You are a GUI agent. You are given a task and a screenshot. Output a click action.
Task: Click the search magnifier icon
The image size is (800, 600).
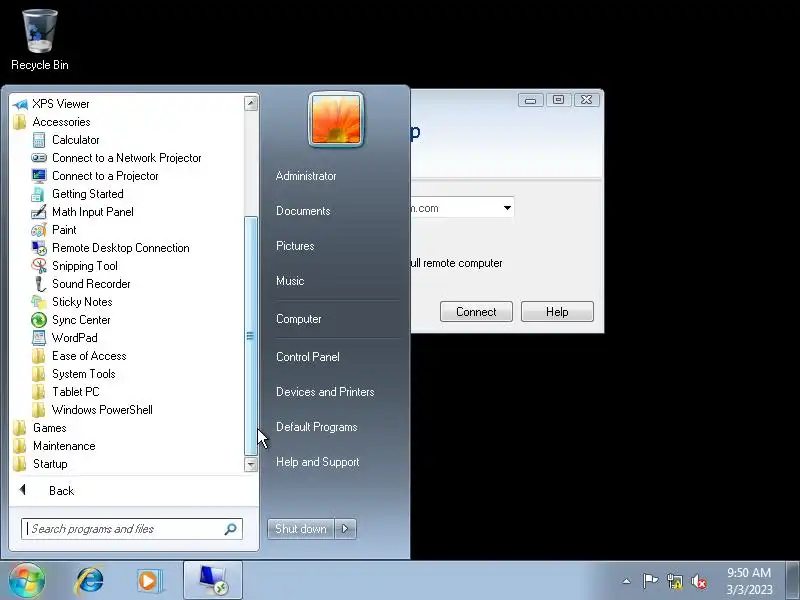231,529
